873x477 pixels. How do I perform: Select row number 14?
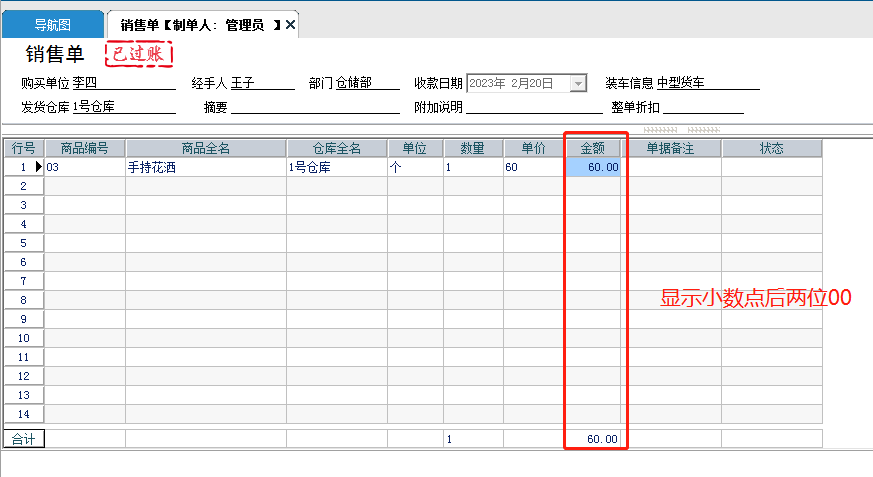[x=23, y=414]
